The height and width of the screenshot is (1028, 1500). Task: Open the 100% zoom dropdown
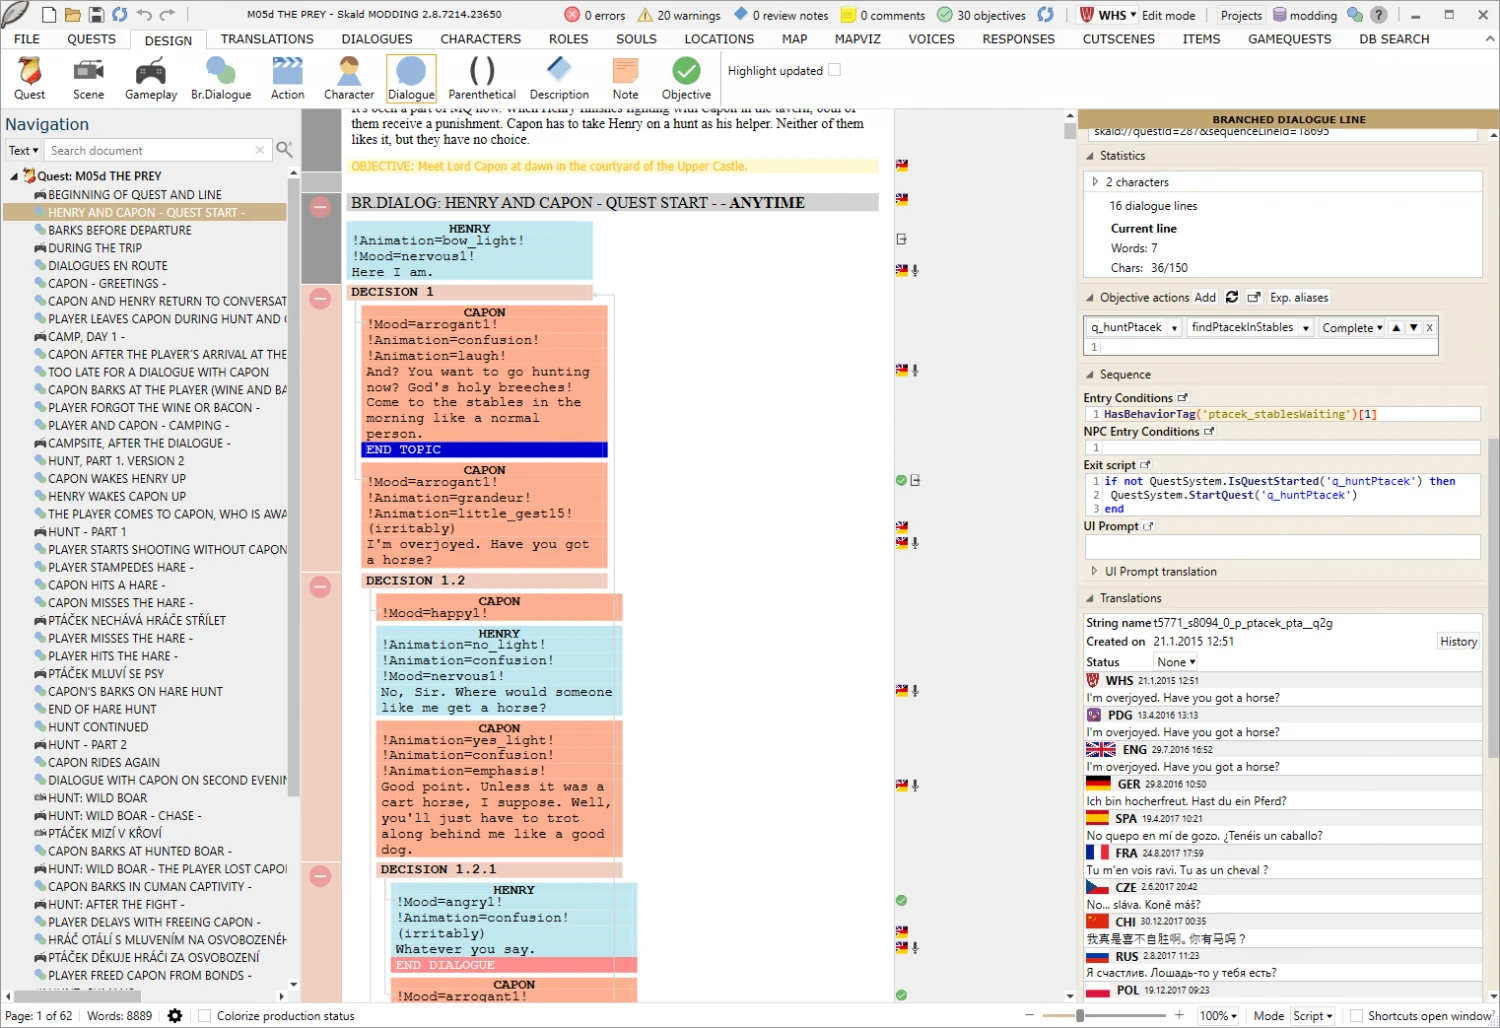tap(1218, 1016)
